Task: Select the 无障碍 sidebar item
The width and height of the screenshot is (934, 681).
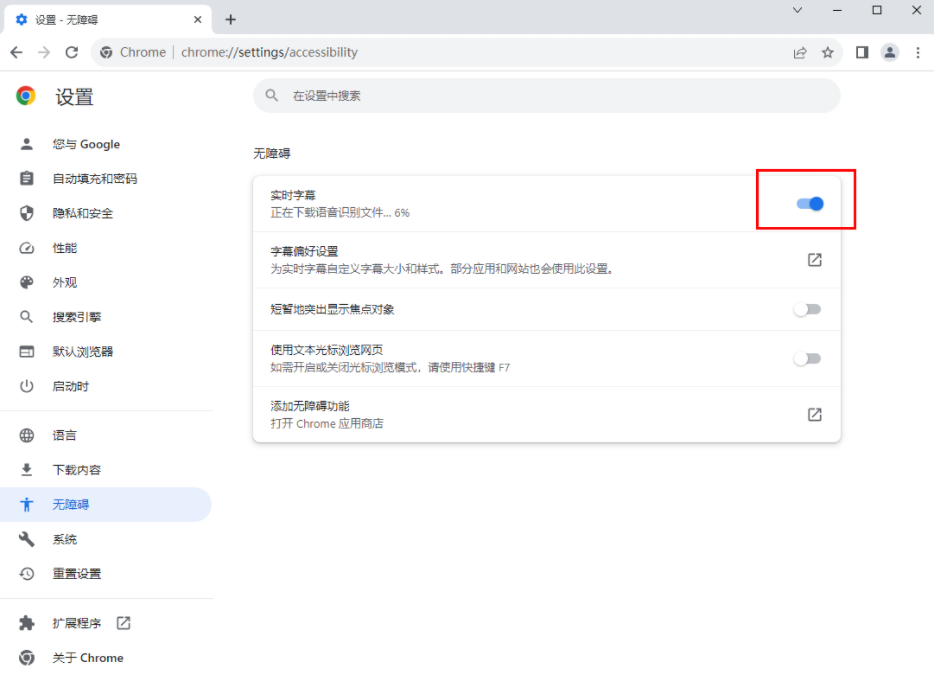Action: [x=106, y=505]
